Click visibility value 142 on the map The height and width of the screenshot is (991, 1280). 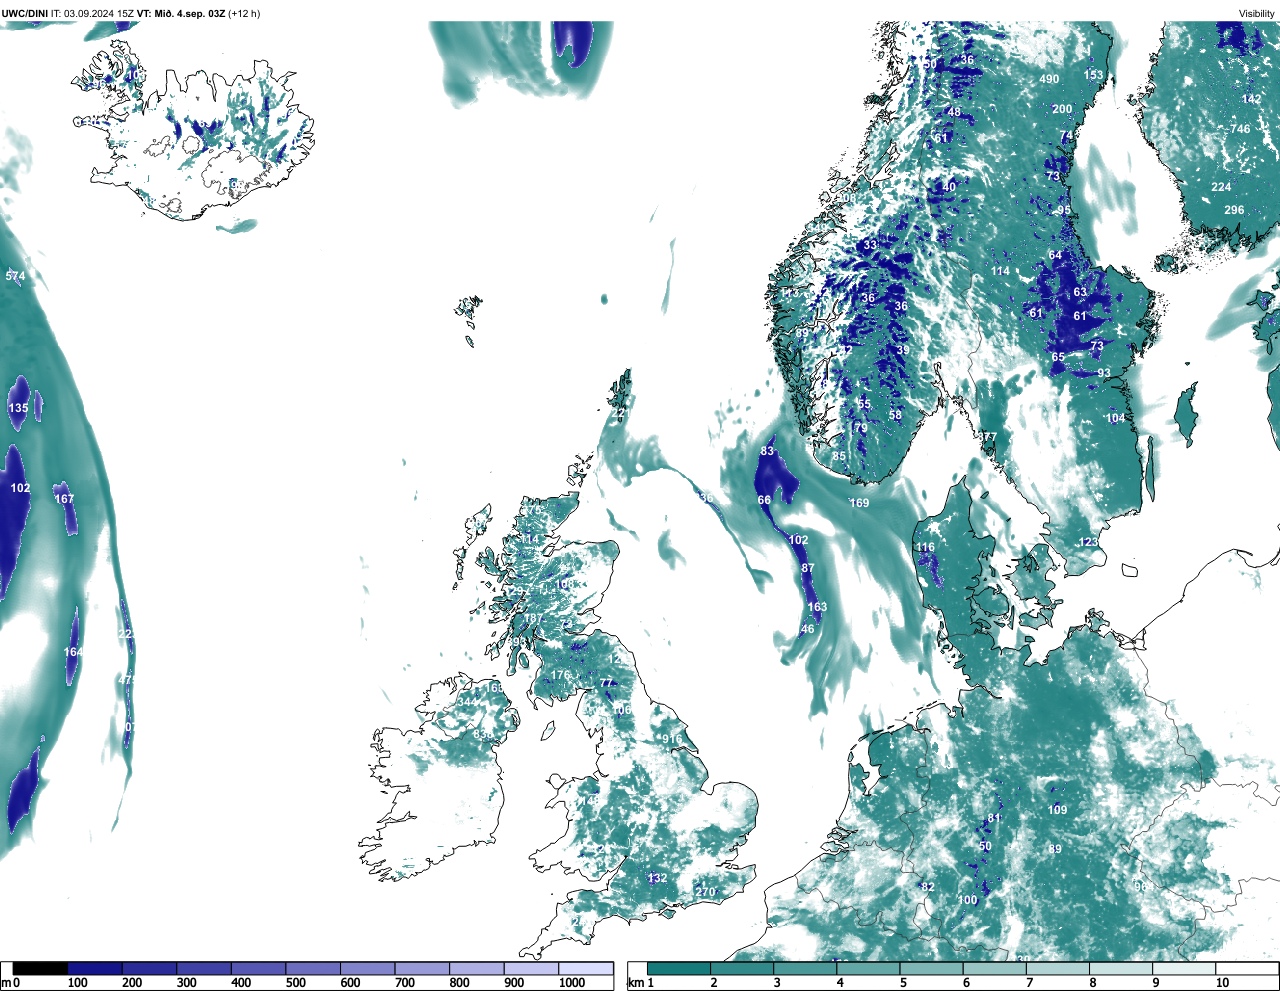click(x=1251, y=99)
